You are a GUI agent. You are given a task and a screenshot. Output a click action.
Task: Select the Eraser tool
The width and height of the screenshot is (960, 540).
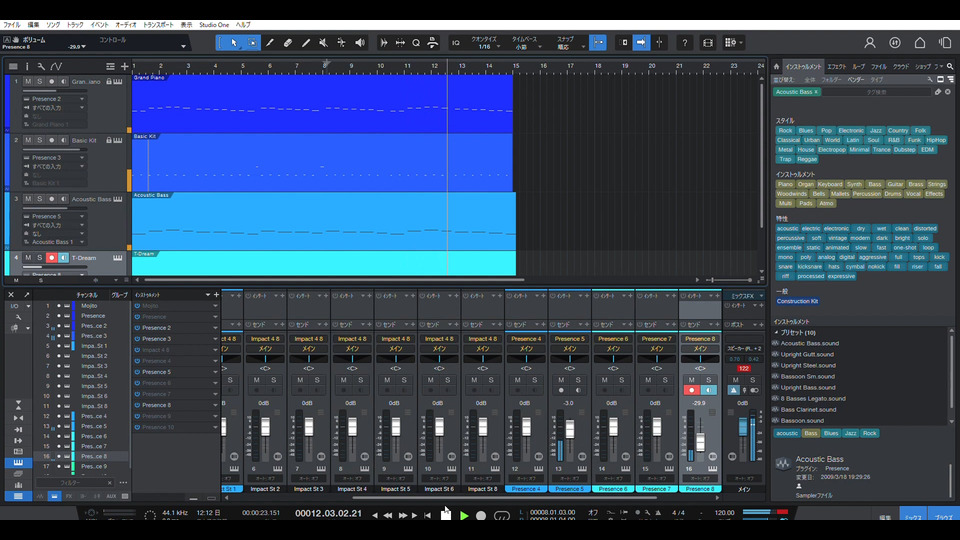[x=288, y=42]
